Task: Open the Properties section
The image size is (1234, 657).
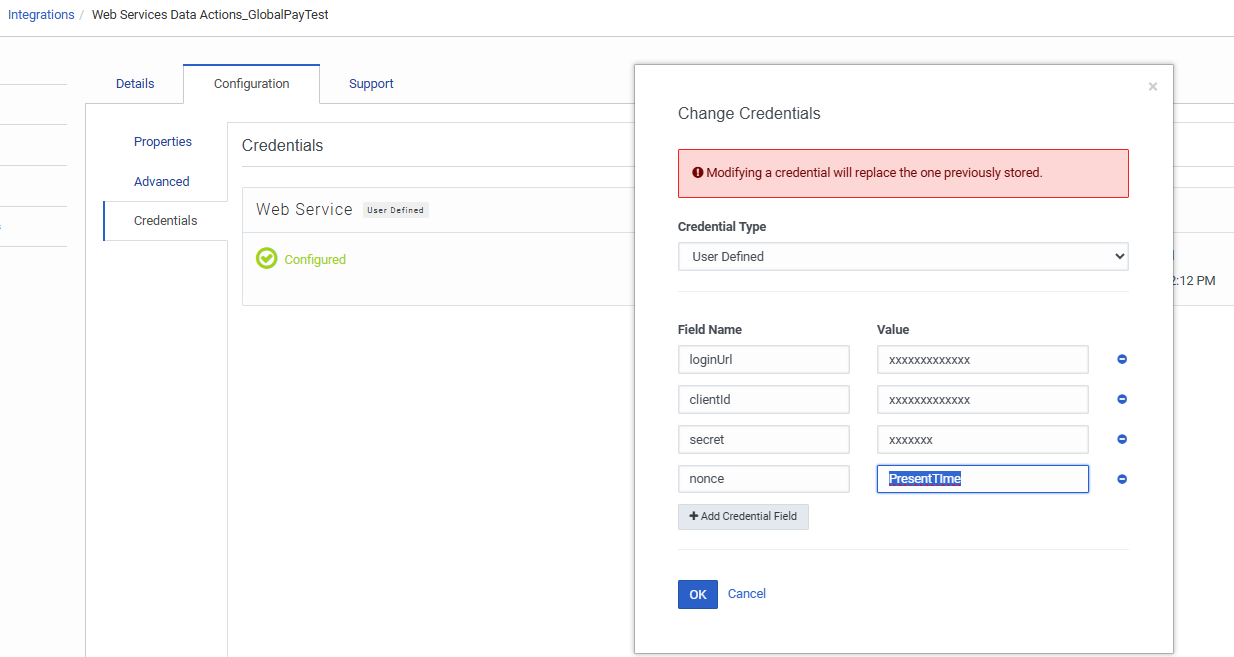Action: 163,142
